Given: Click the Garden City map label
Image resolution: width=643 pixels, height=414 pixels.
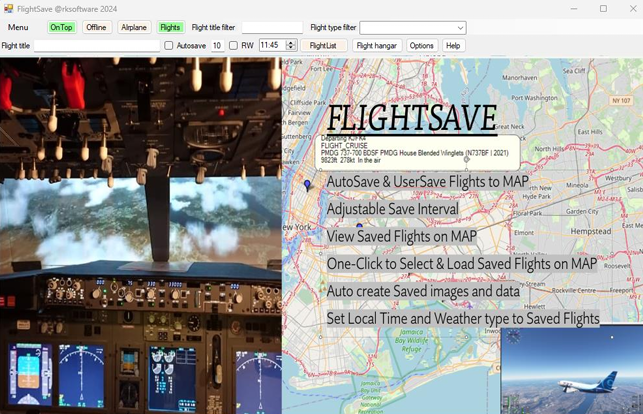Looking at the screenshot, I should tap(582, 212).
